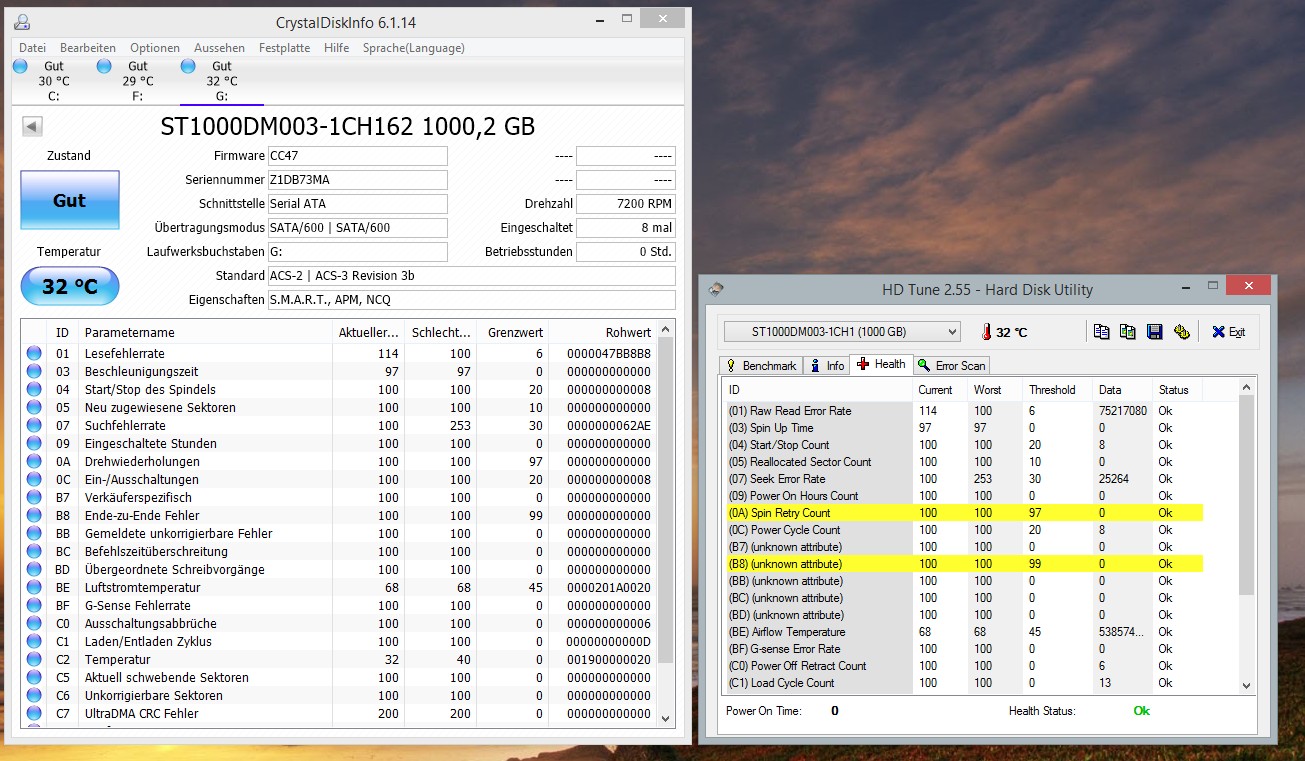Click status orb of Beschleunigungszeit row
This screenshot has height=761, width=1305.
point(34,371)
